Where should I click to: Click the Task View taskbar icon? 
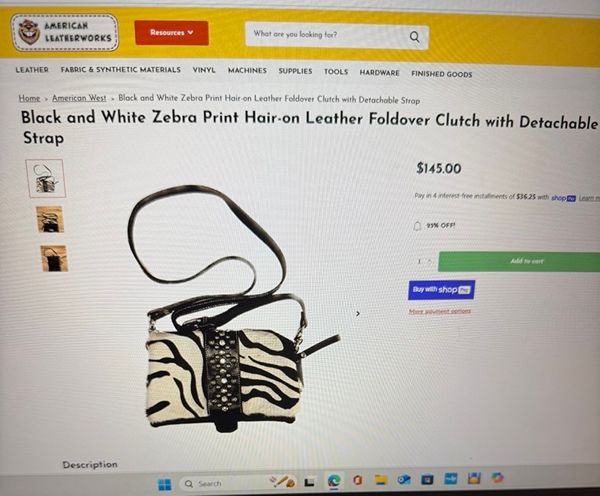click(x=309, y=483)
